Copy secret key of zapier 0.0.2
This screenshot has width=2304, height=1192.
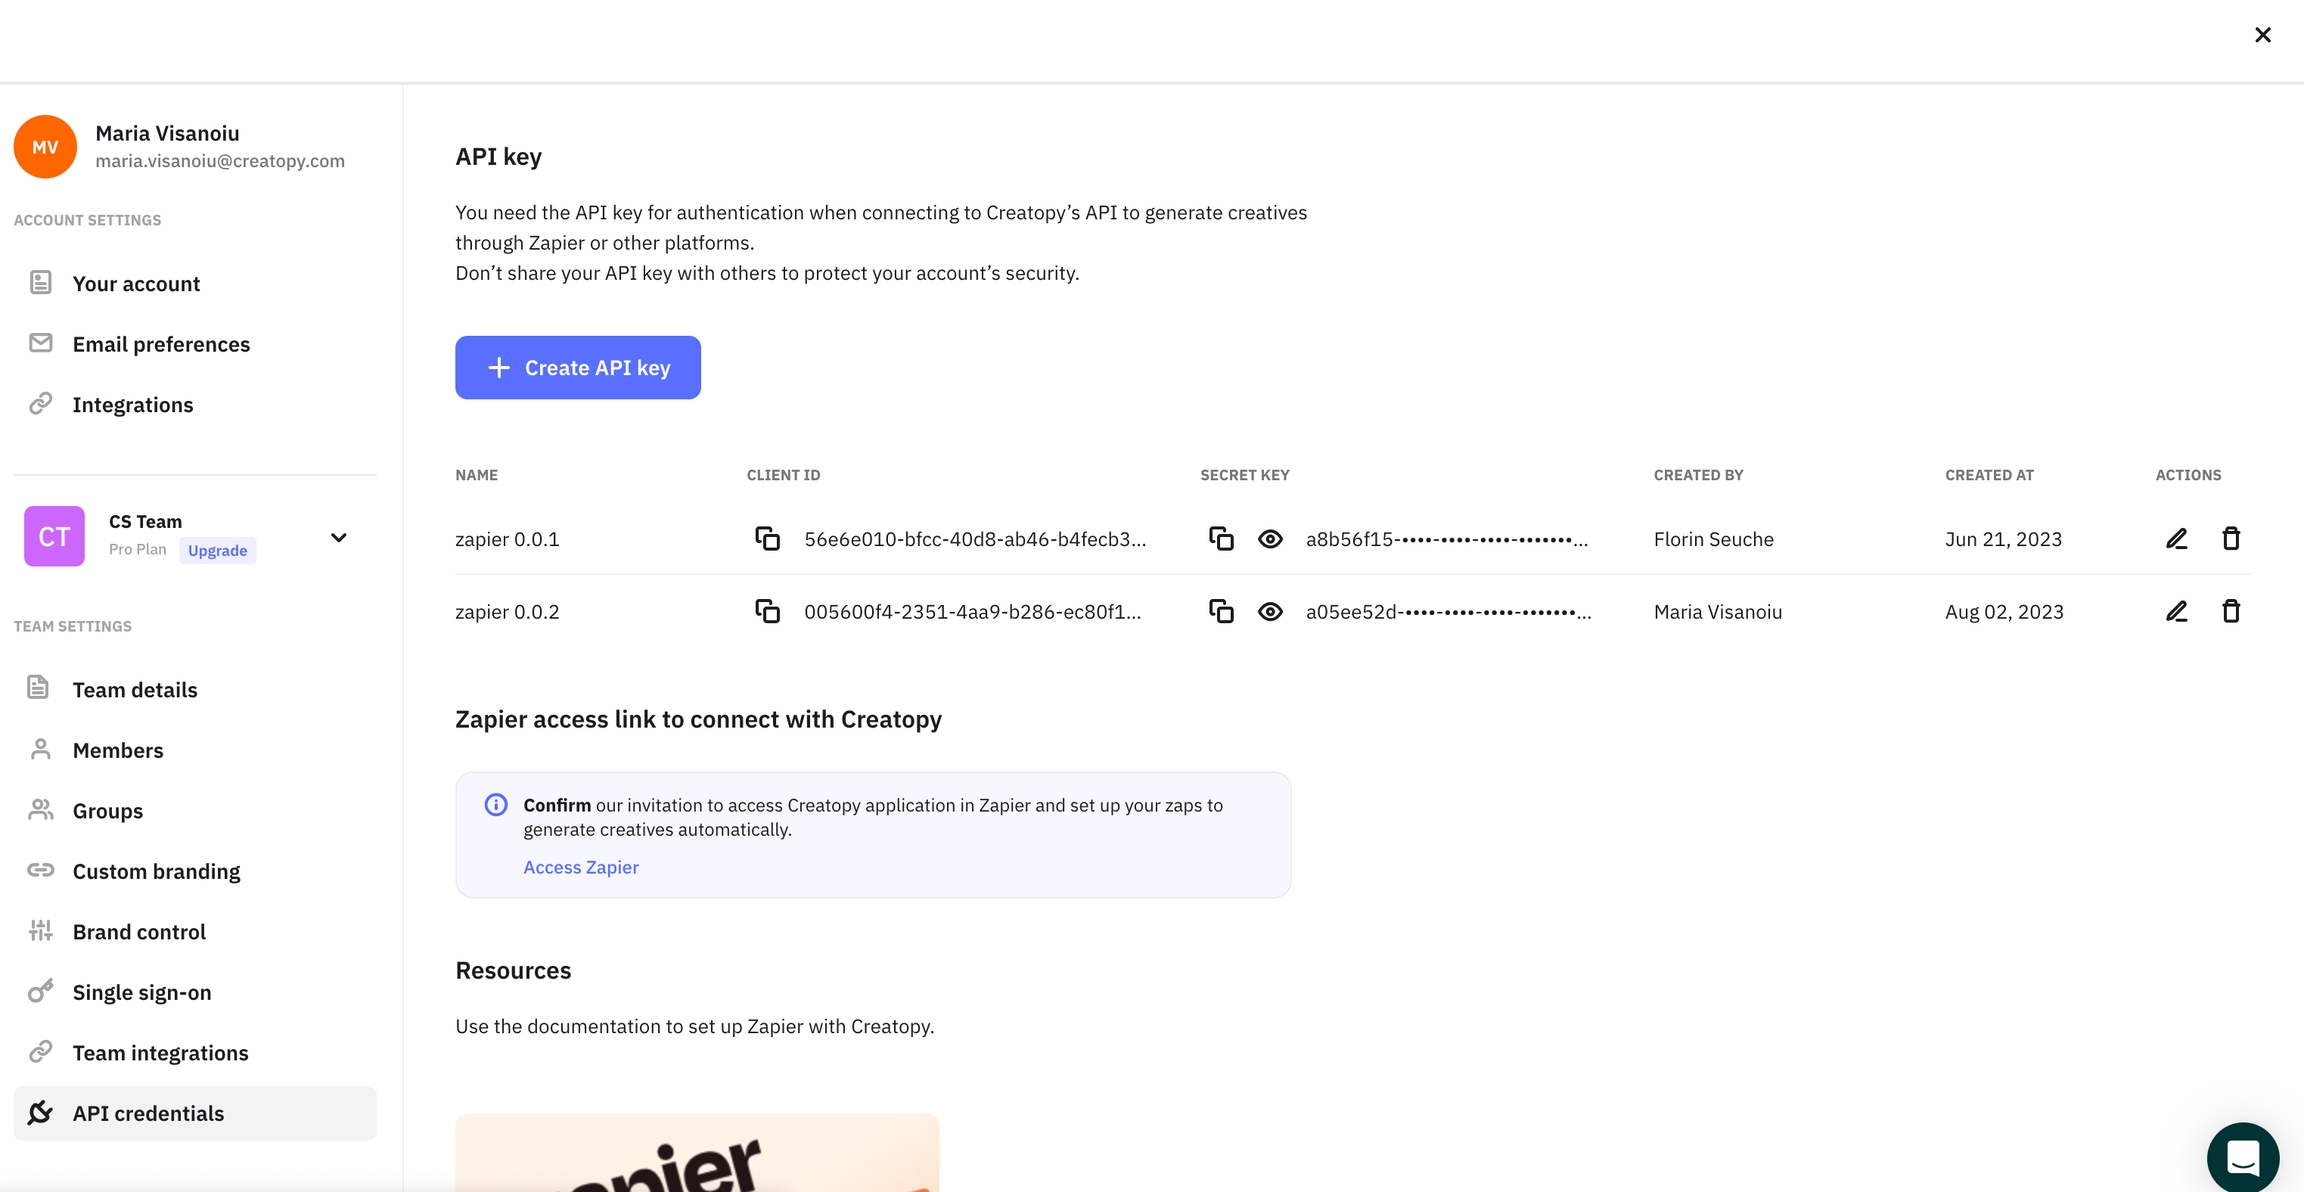pos(1221,611)
